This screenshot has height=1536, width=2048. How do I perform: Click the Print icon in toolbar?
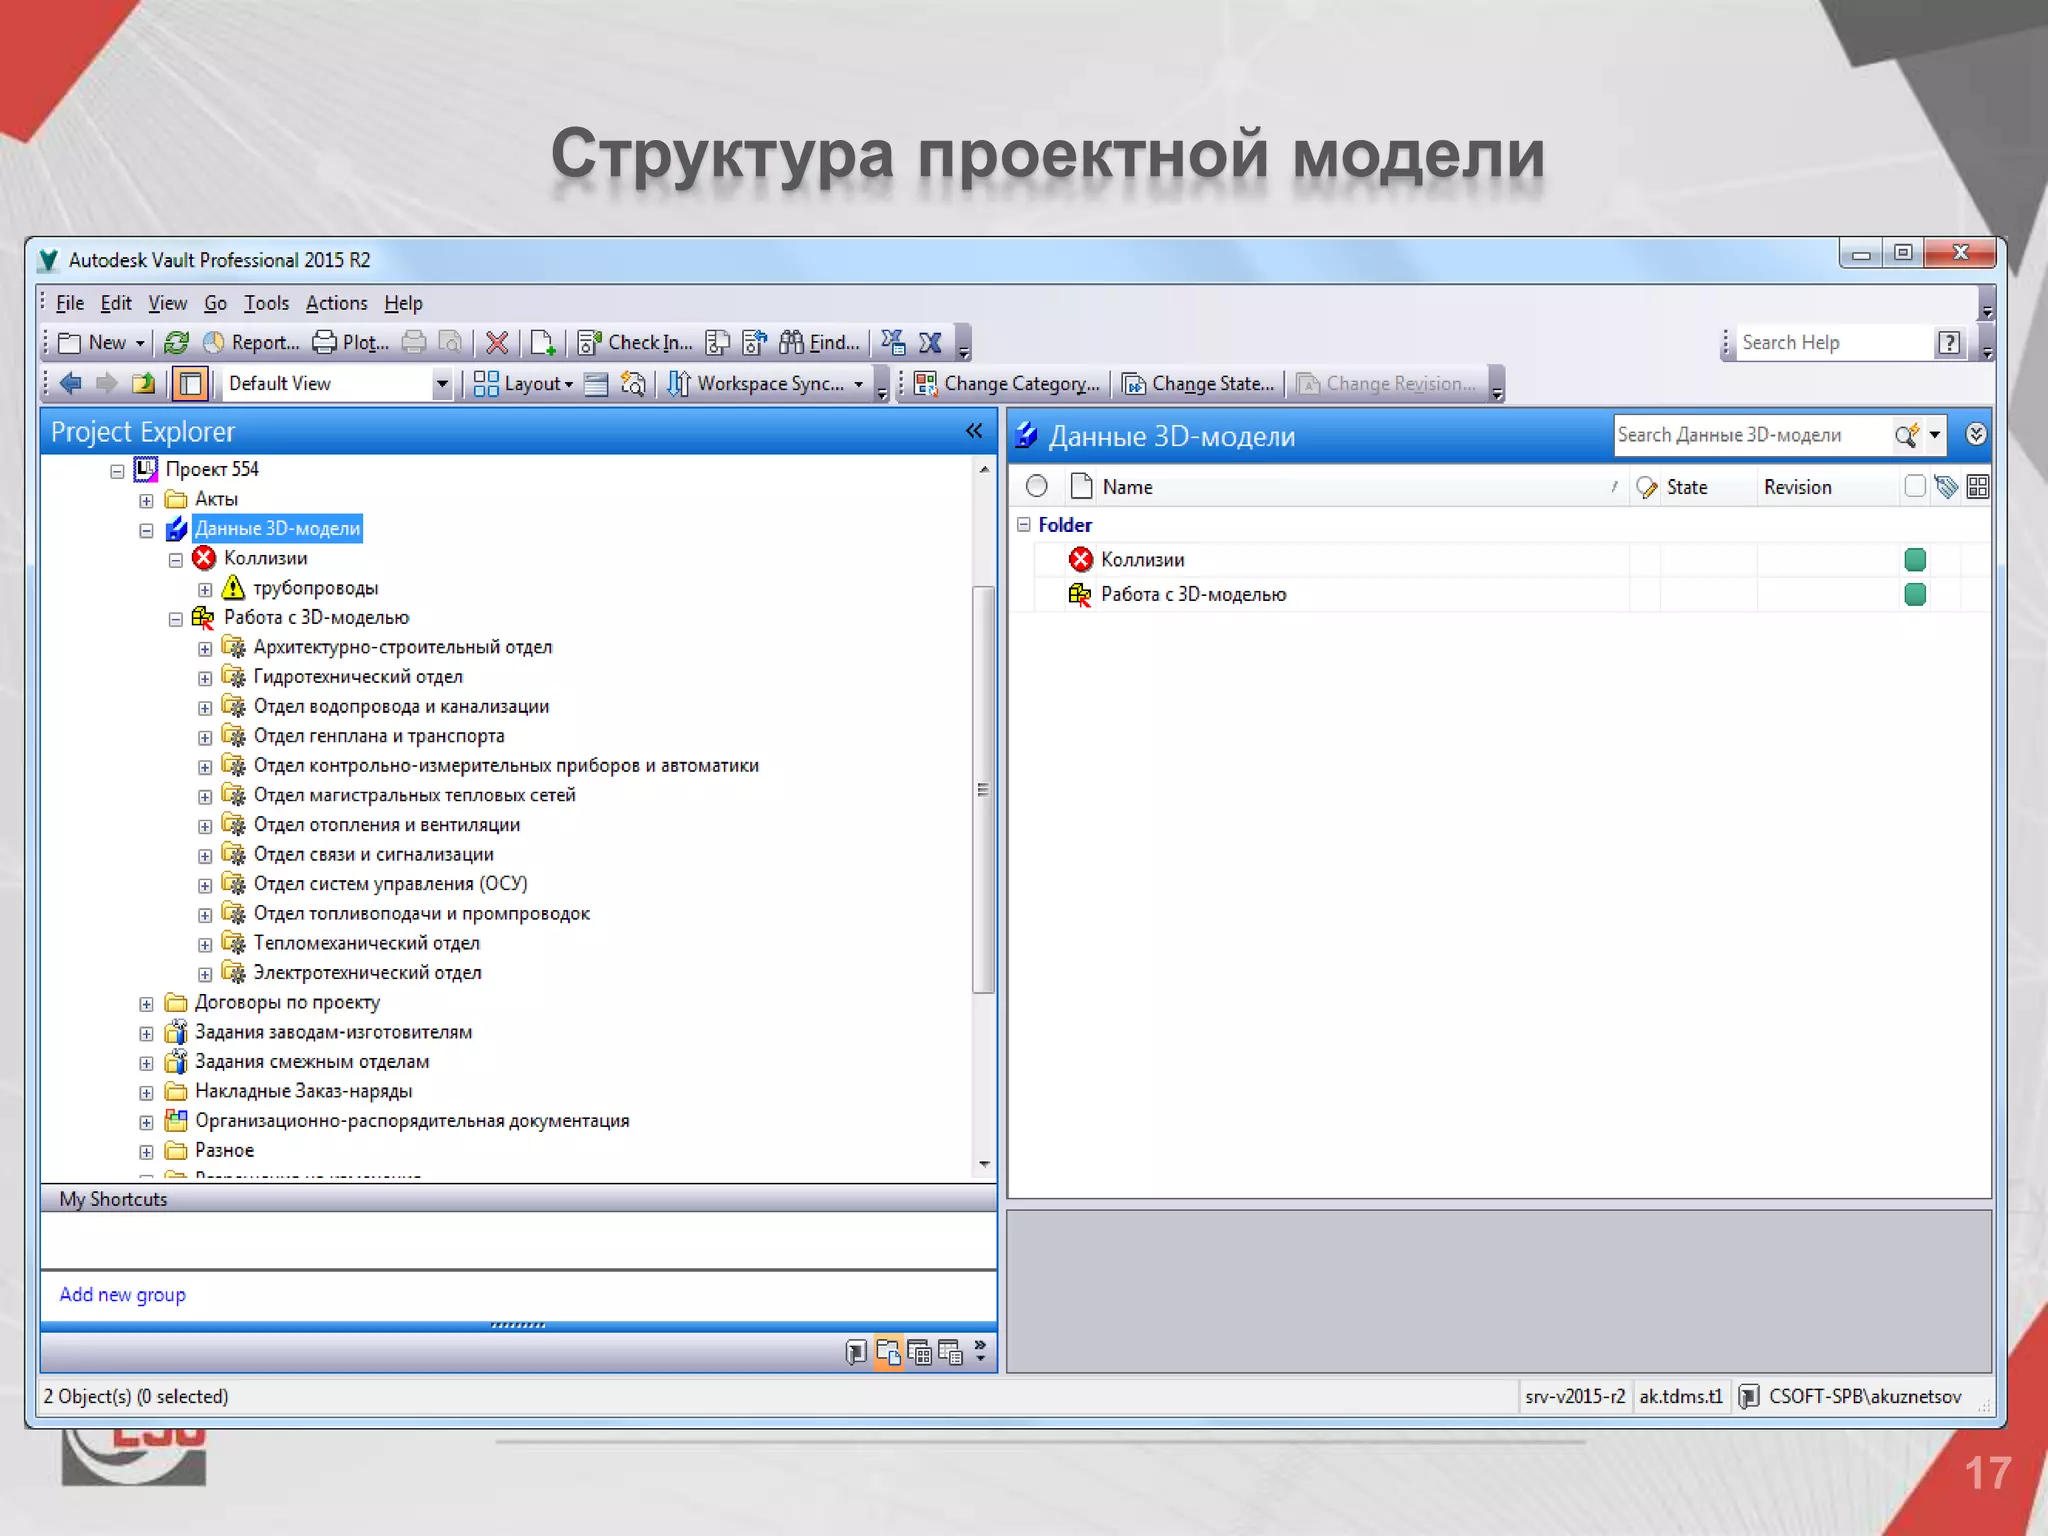tap(414, 343)
